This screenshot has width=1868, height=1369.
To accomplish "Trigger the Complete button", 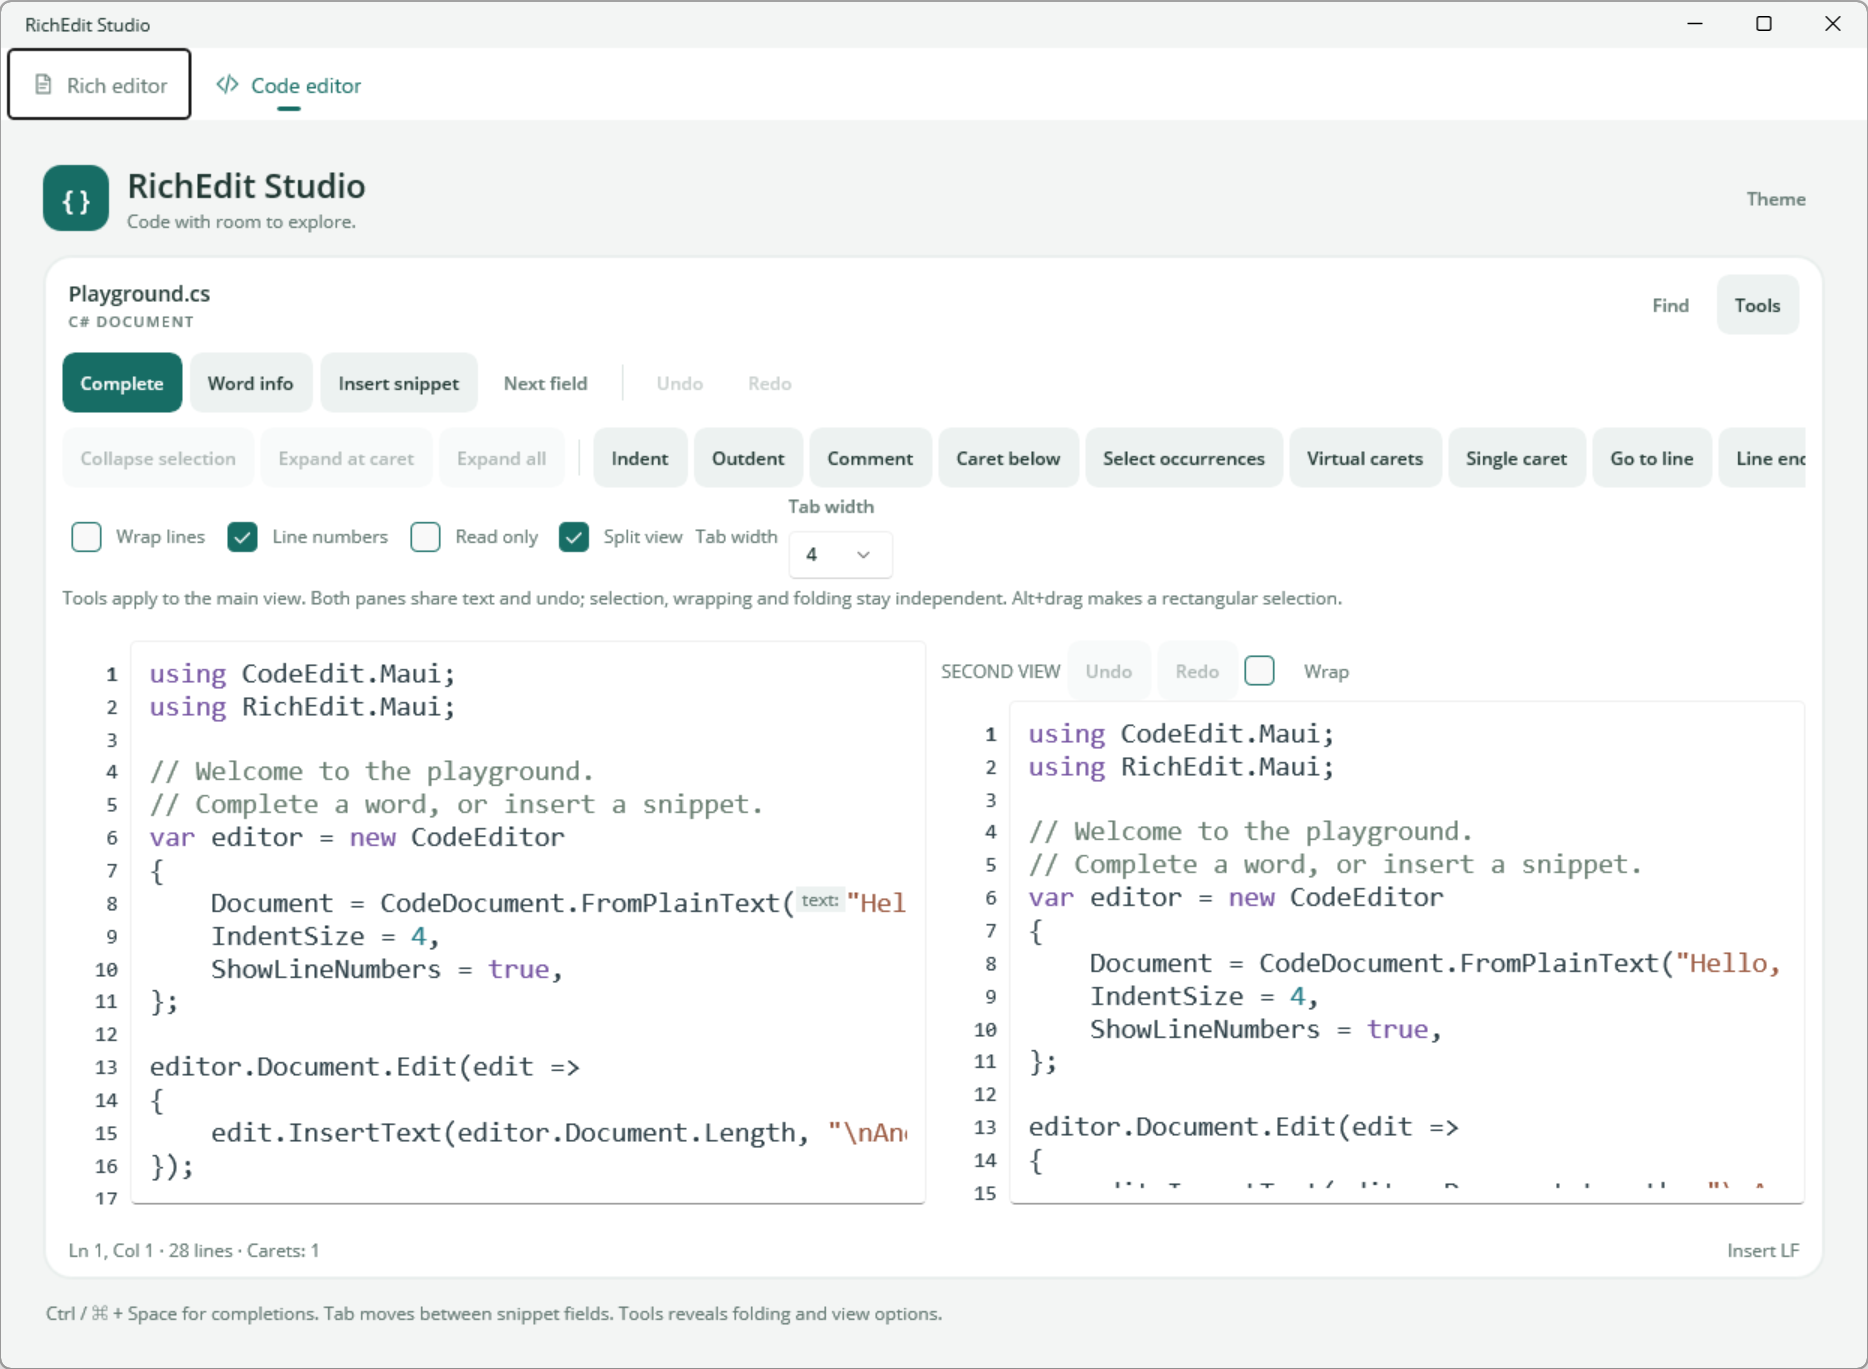I will tap(122, 383).
